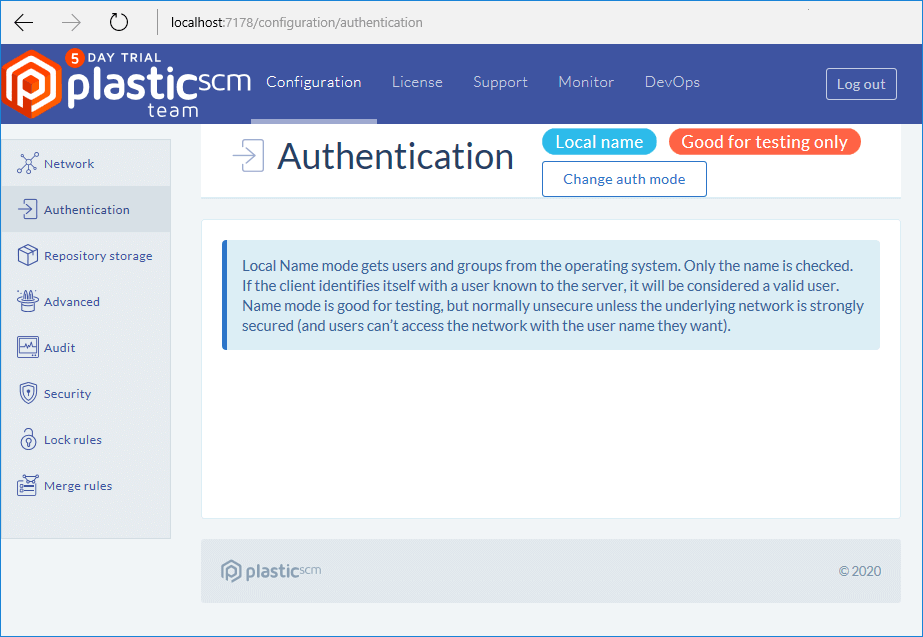Click the © 2020 footer text
Image resolution: width=923 pixels, height=637 pixels.
860,571
